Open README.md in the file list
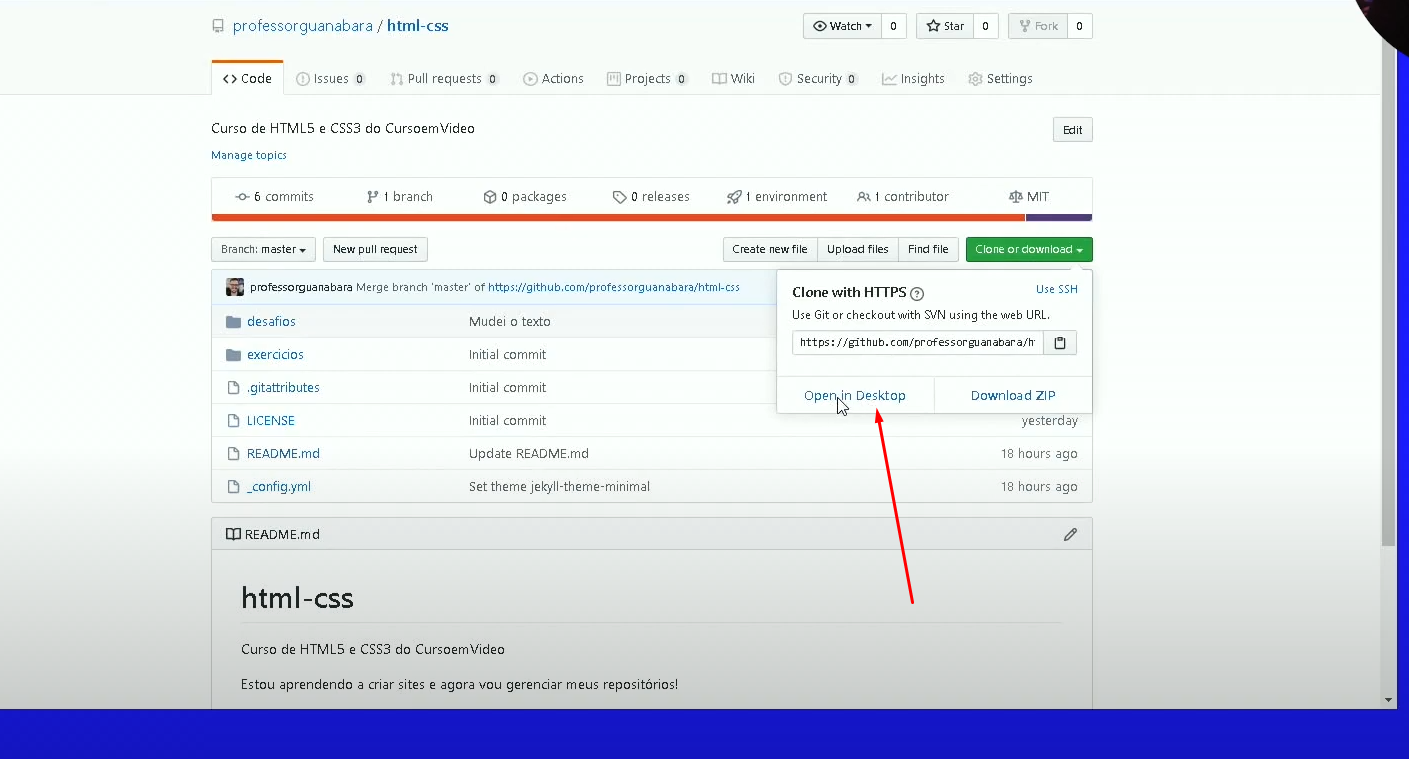 (283, 454)
